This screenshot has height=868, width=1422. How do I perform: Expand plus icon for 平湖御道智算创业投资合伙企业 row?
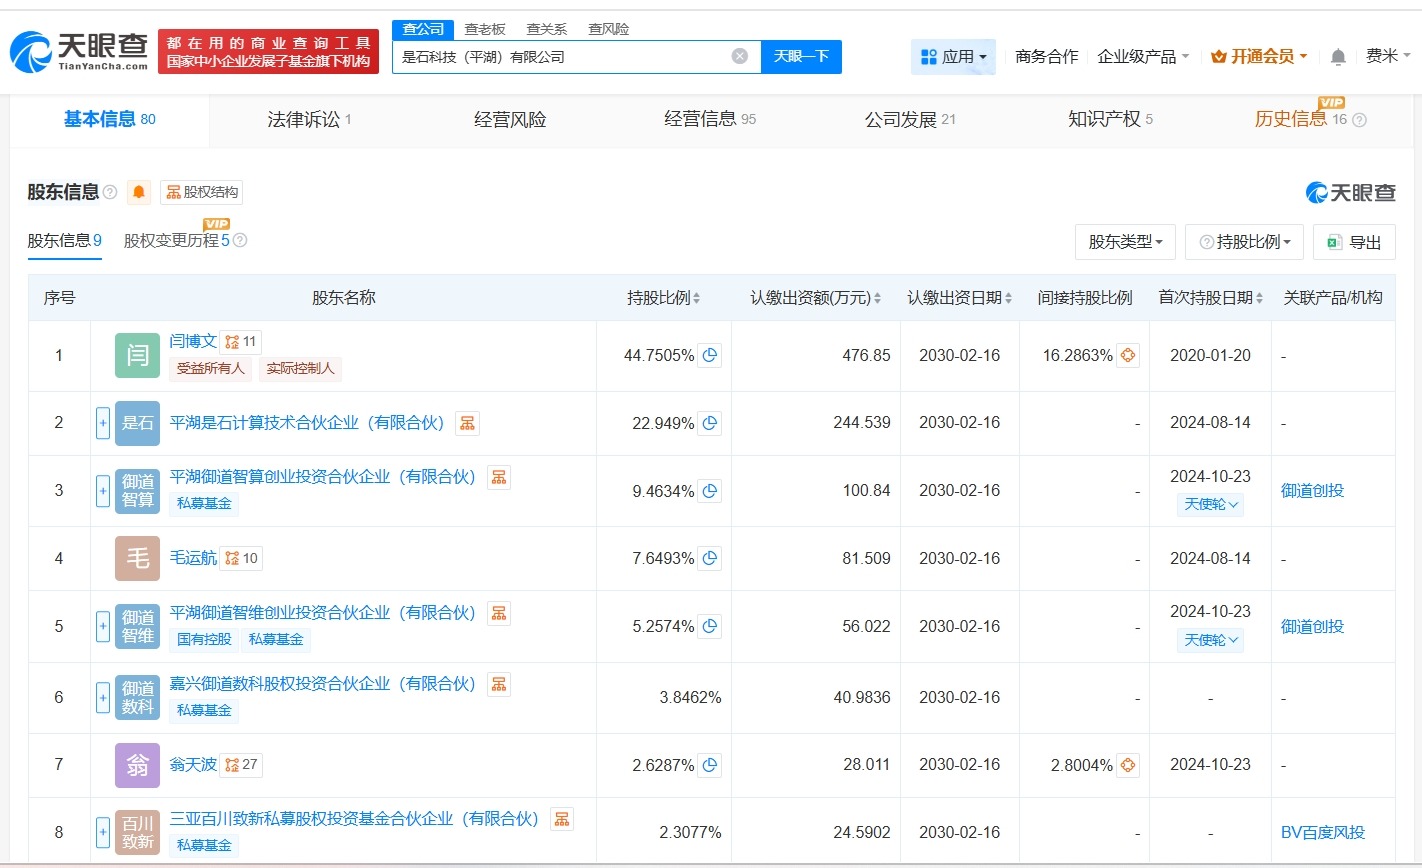103,491
